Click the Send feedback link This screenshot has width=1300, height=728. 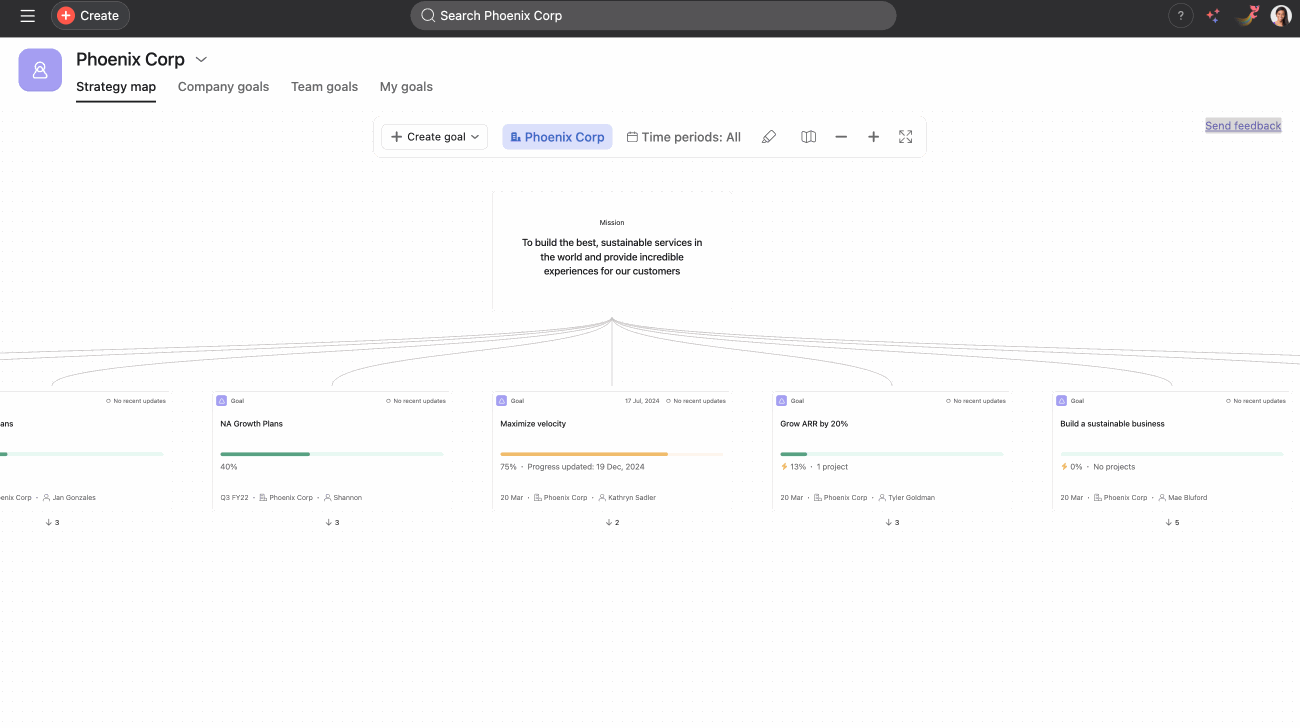click(1242, 126)
